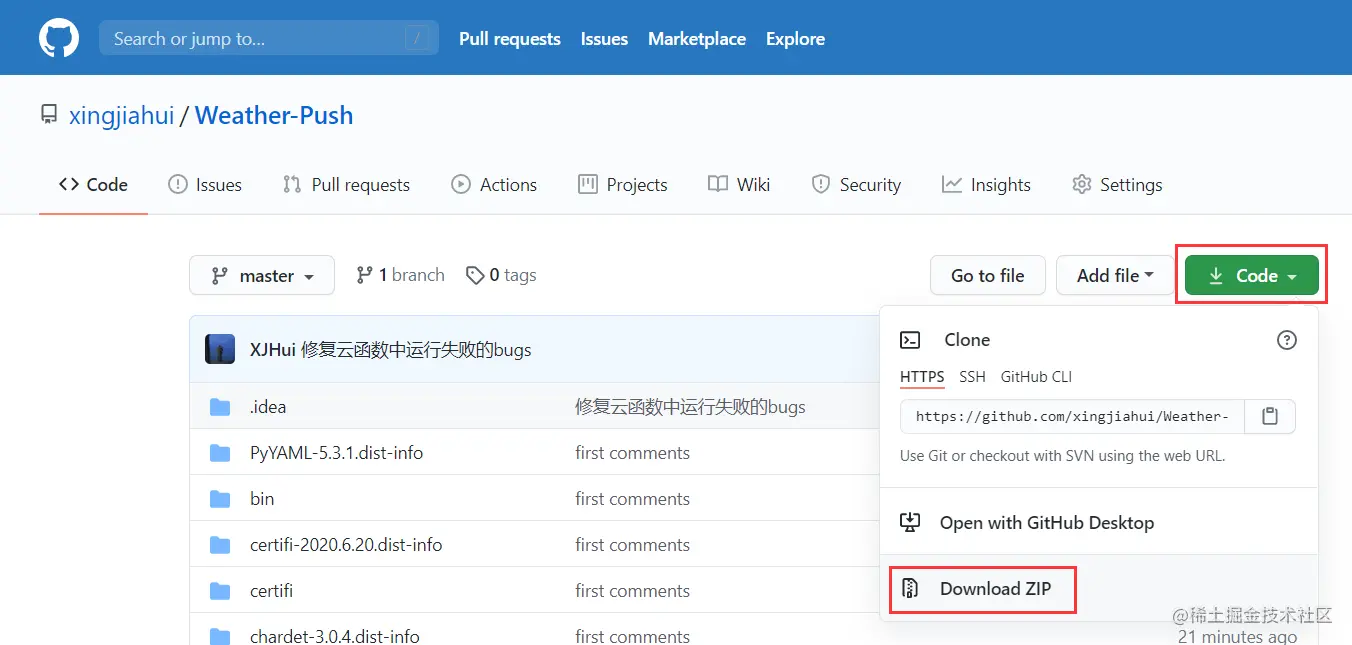Image resolution: width=1352 pixels, height=645 pixels.
Task: Click the terminal icon beside Clone
Action: coord(910,340)
